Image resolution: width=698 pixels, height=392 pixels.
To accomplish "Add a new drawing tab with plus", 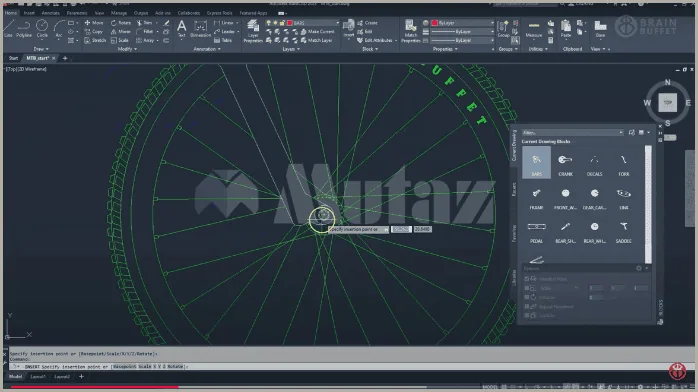I will [x=65, y=58].
